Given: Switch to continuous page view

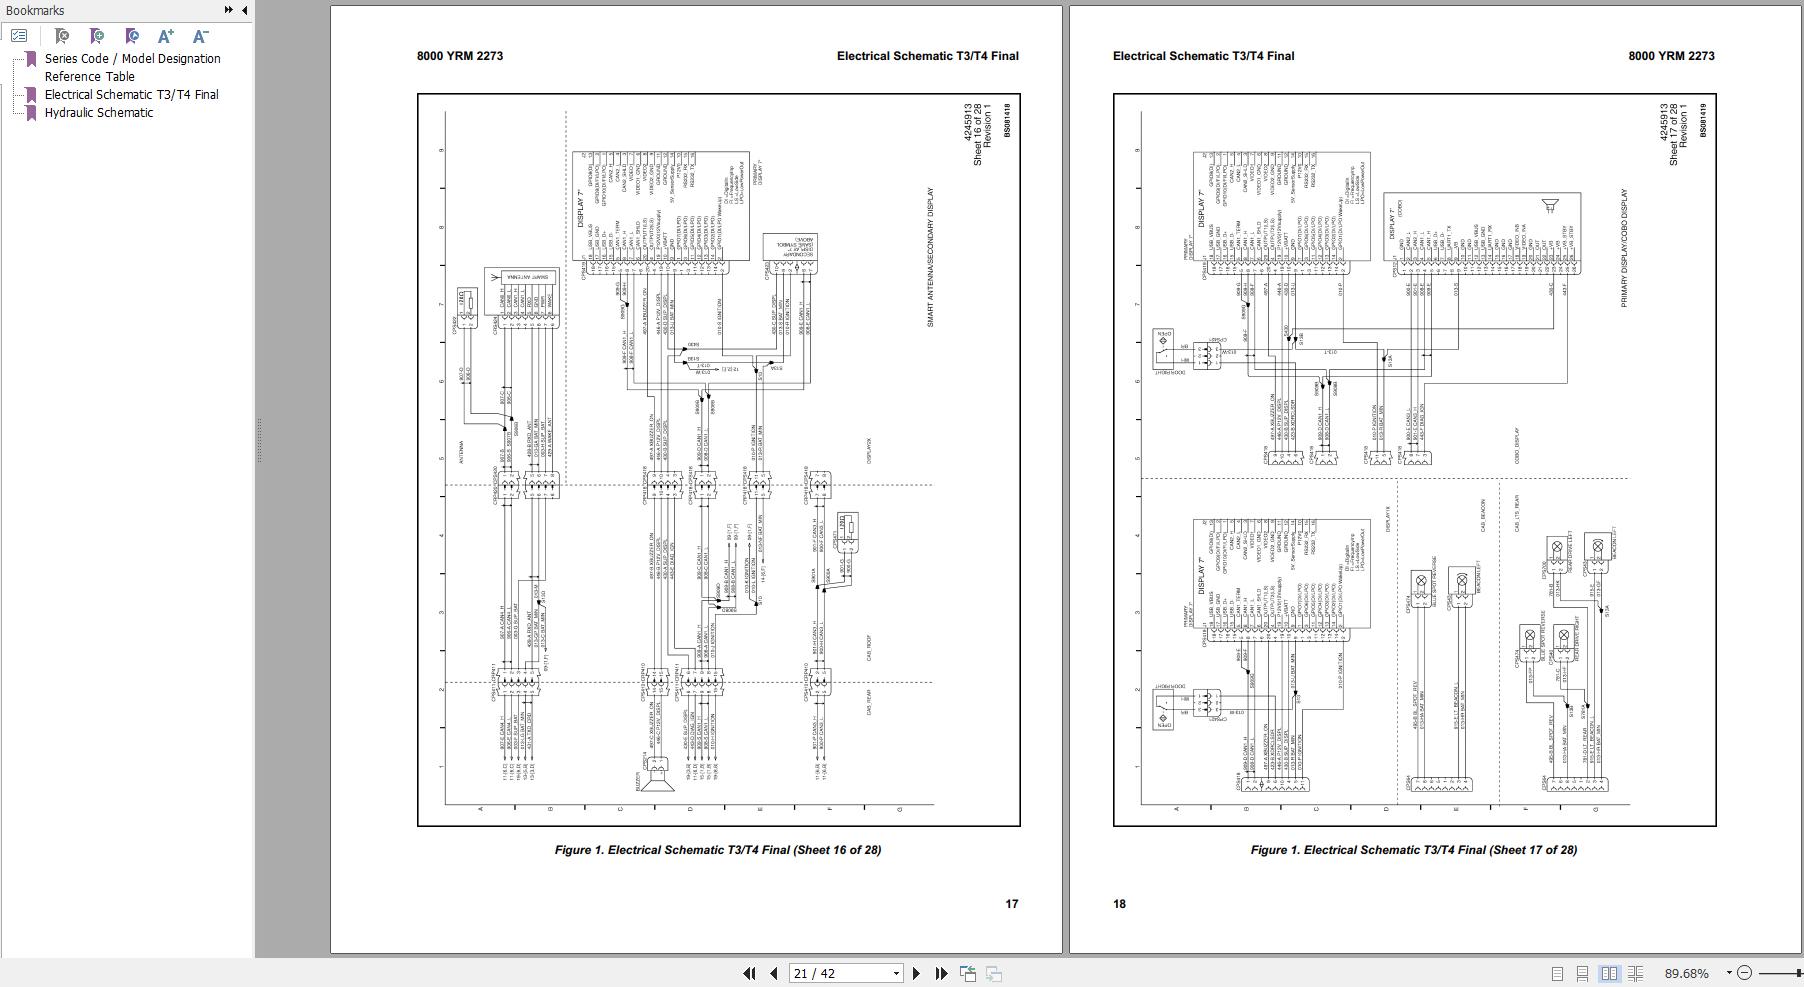Looking at the screenshot, I should [x=1582, y=973].
